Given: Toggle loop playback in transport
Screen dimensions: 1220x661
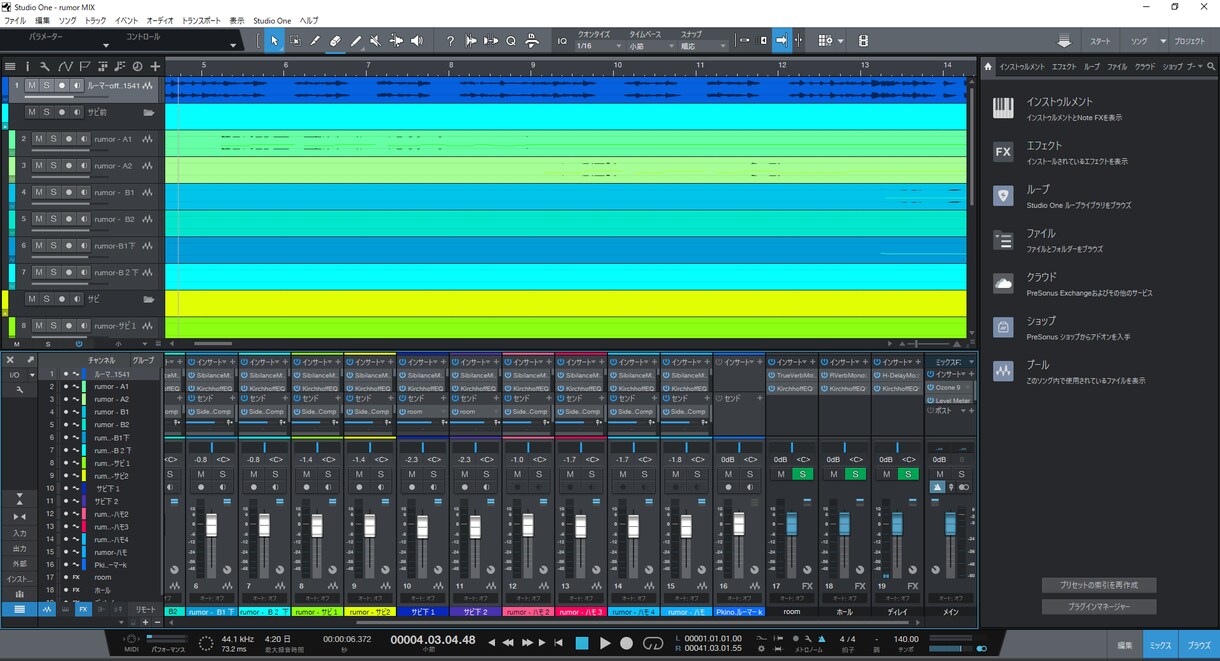Looking at the screenshot, I should click(652, 643).
